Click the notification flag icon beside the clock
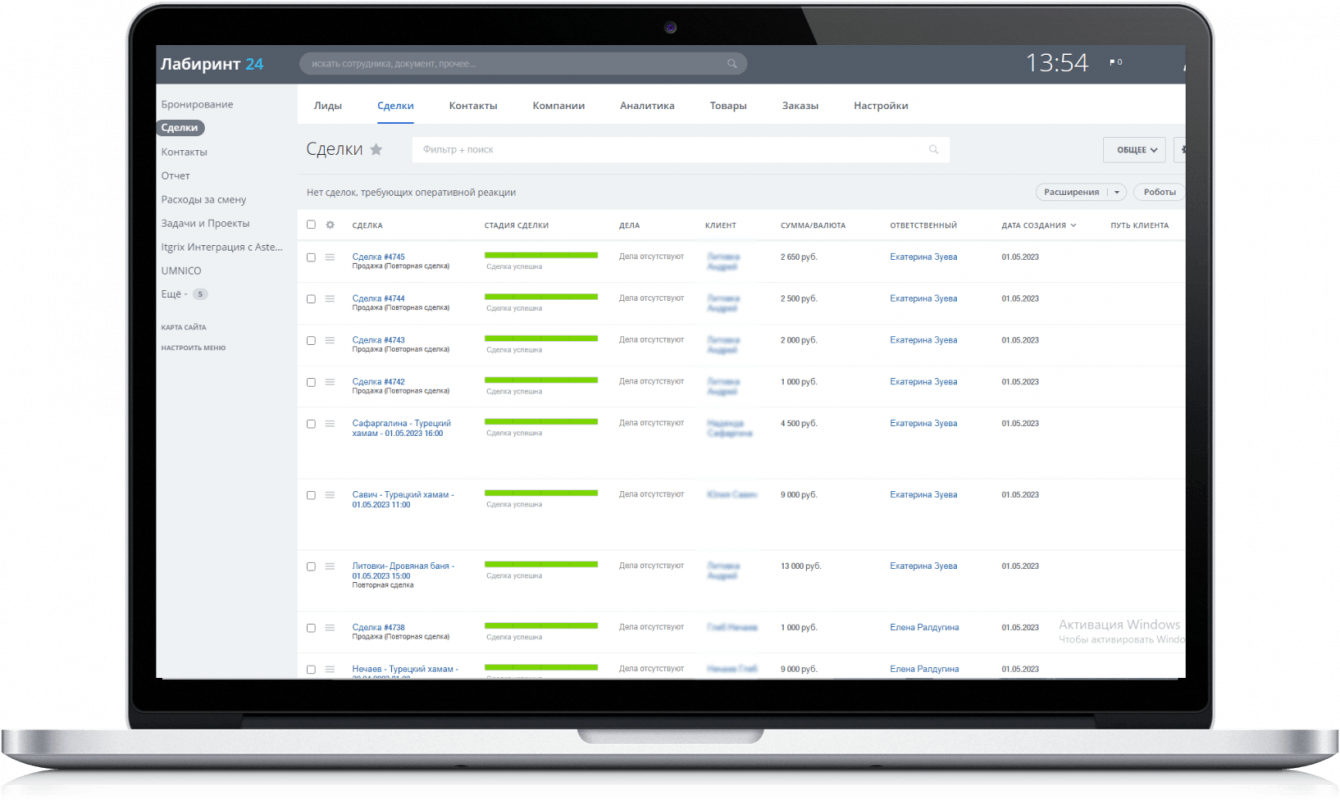 [x=1112, y=63]
